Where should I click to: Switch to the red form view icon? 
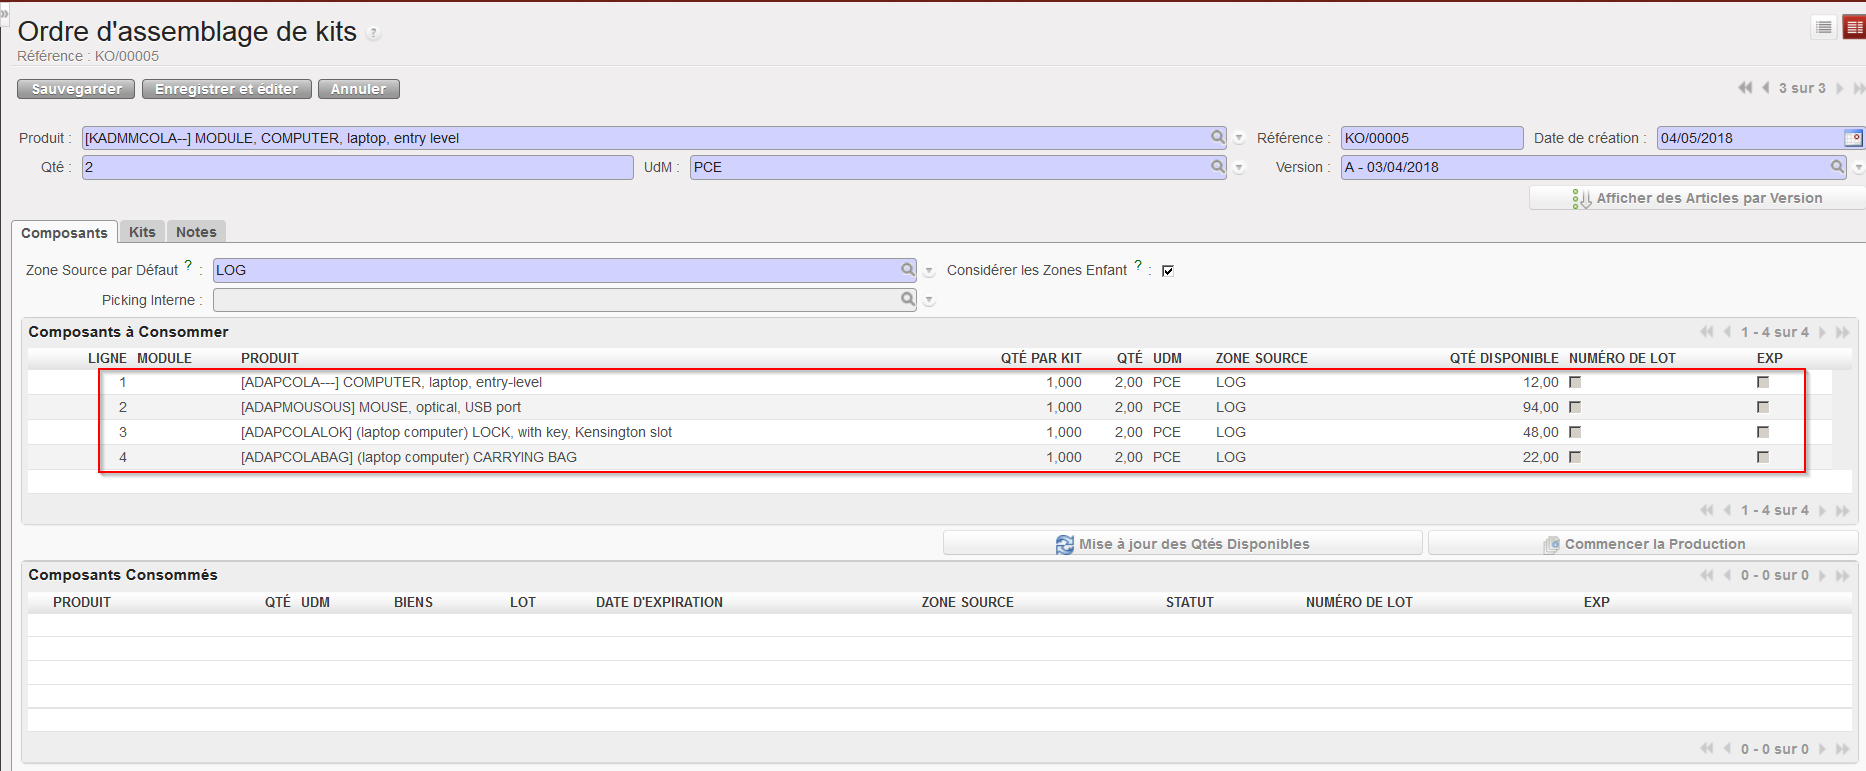point(1854,28)
